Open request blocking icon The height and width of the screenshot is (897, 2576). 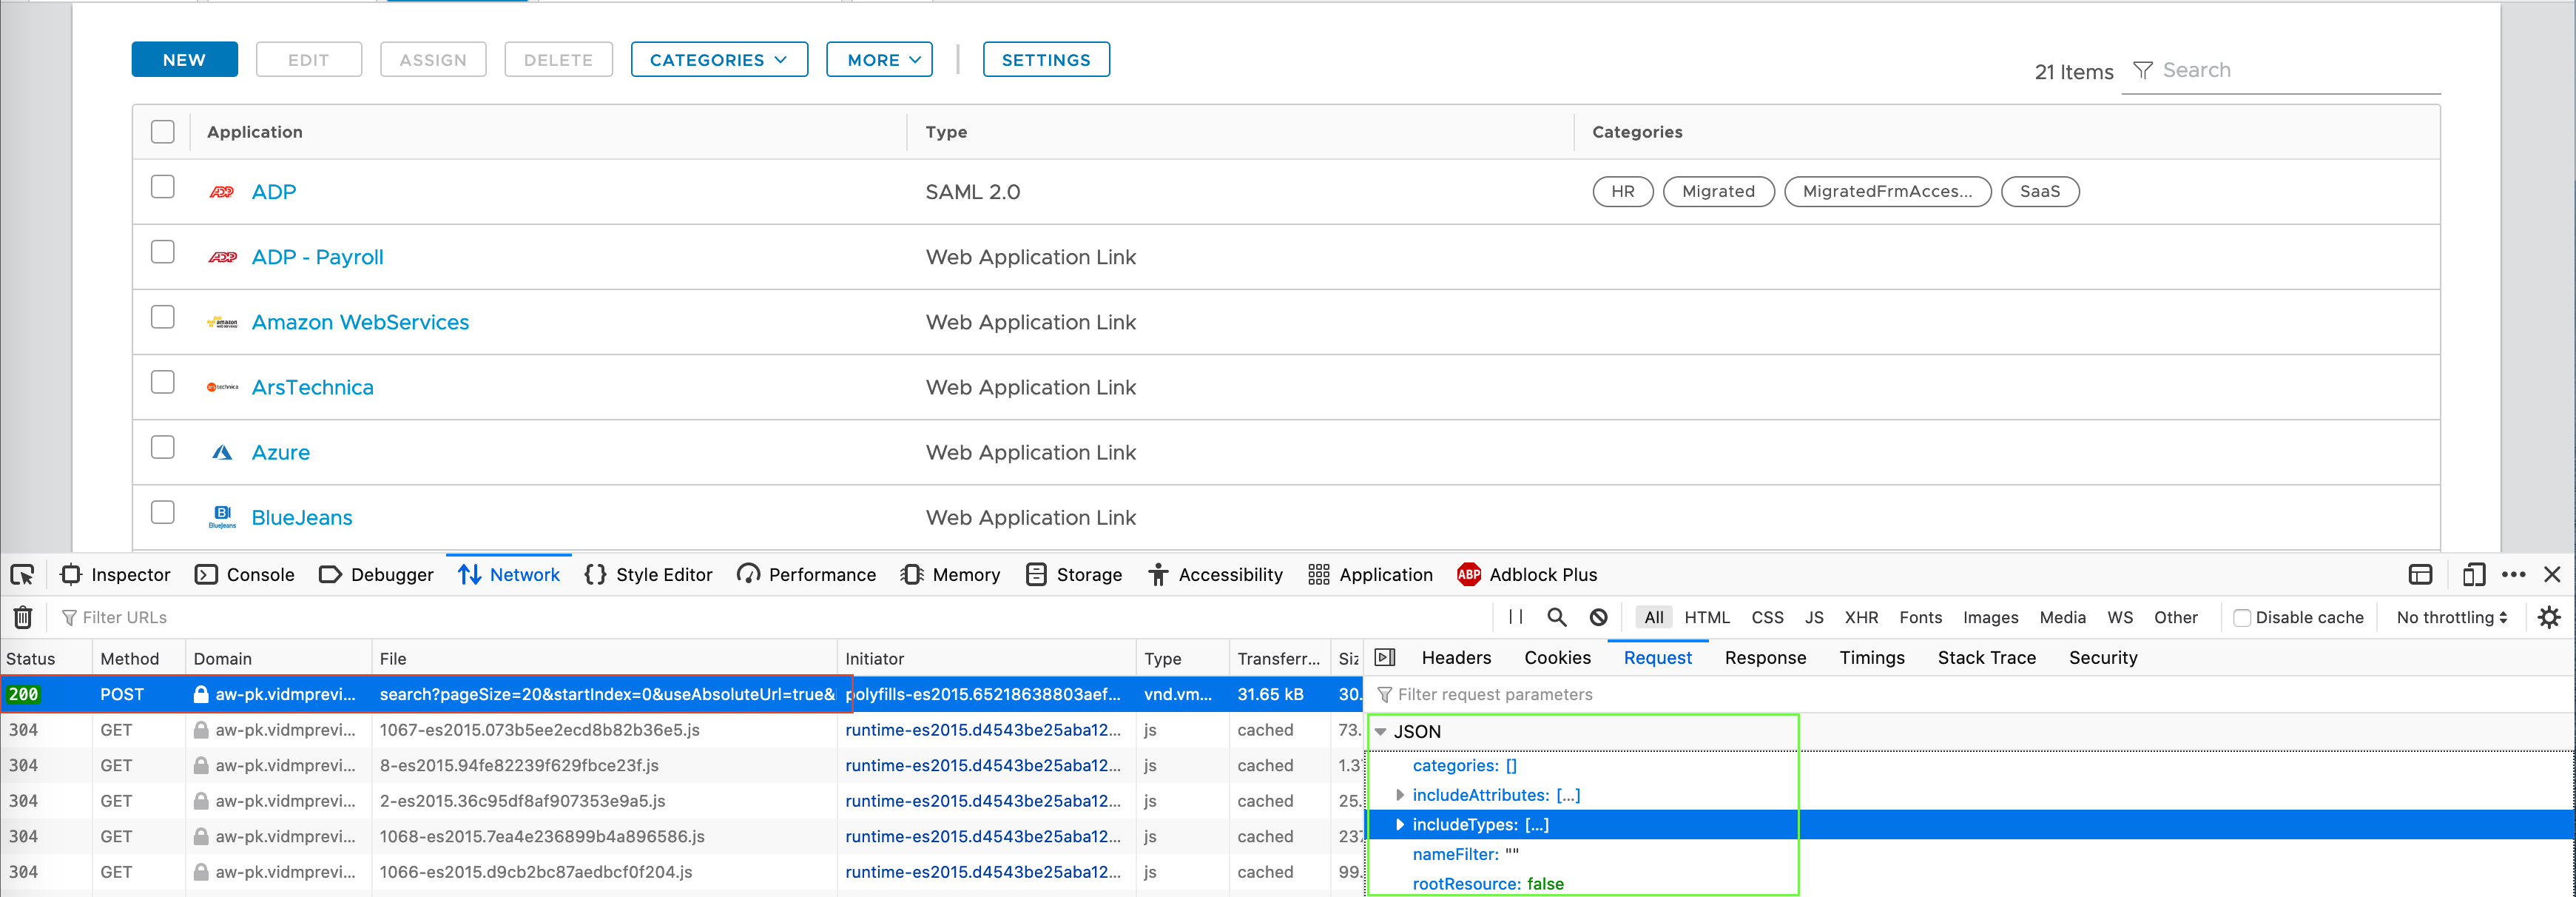point(1599,617)
